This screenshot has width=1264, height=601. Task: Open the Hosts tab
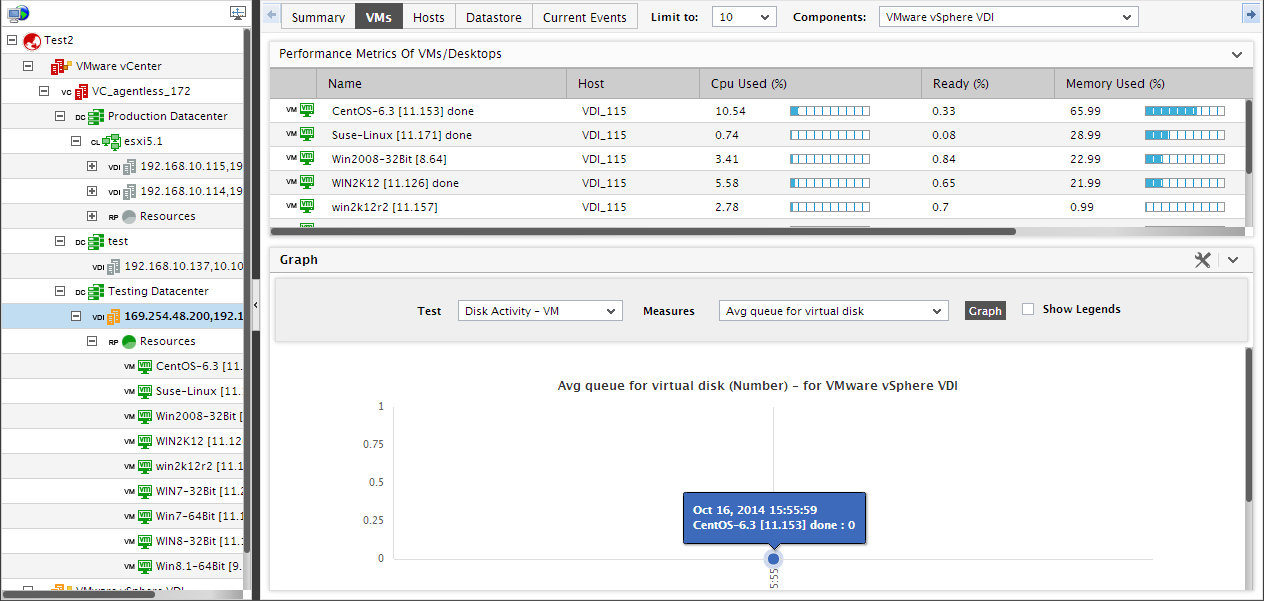[x=429, y=17]
